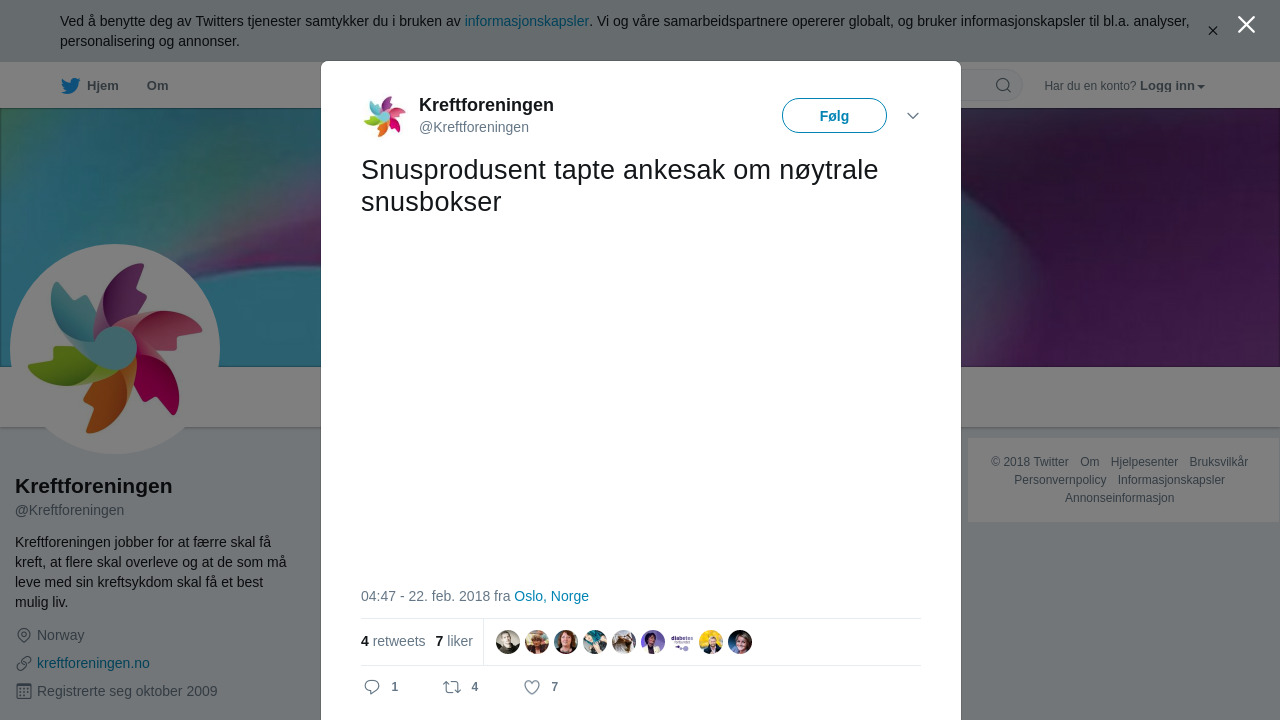Open the Om menu item

point(158,86)
